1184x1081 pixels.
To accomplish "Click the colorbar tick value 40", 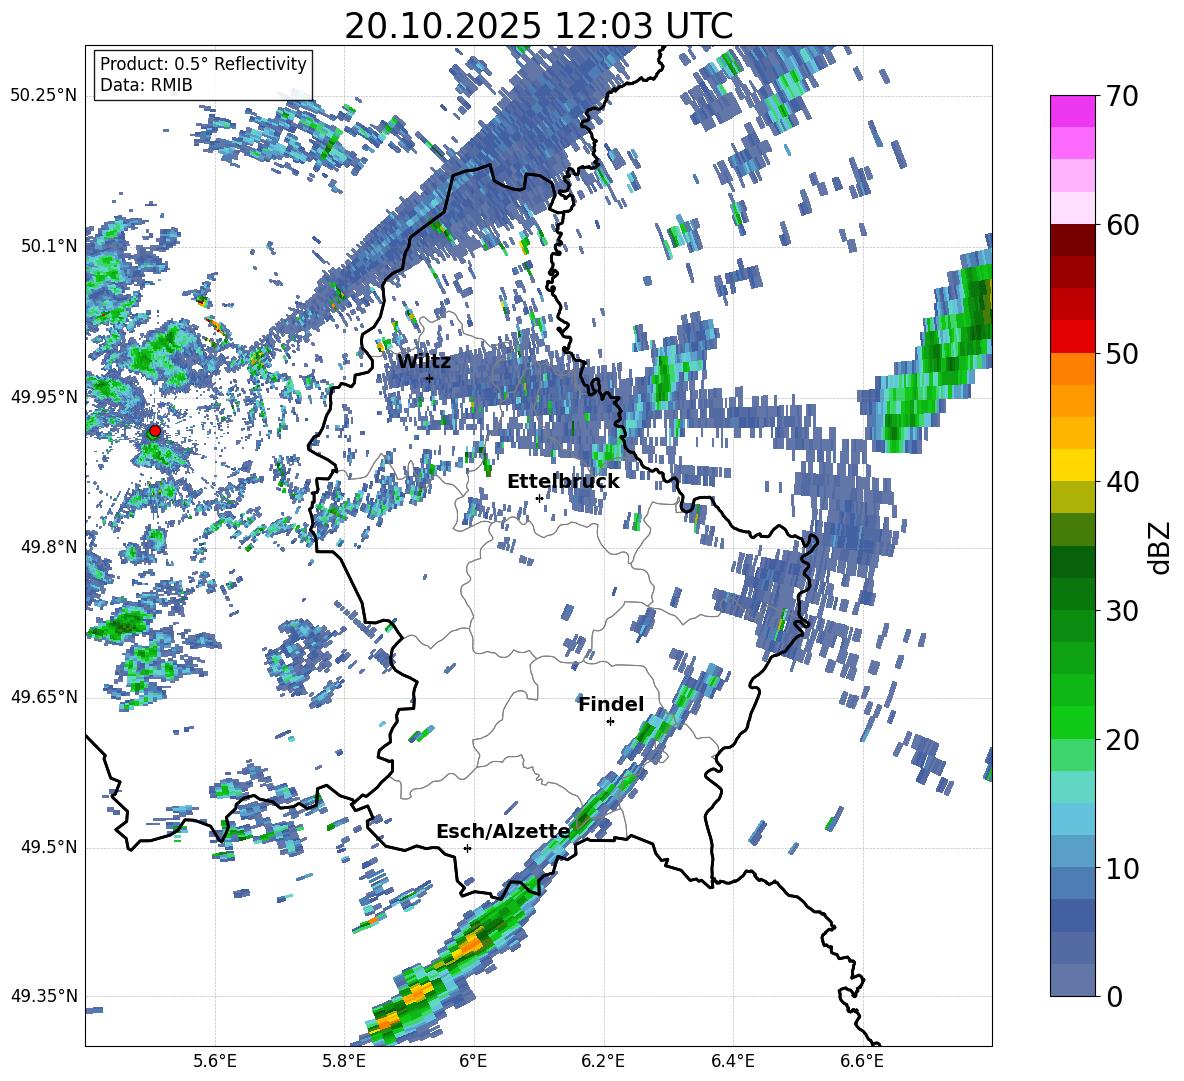I will pyautogui.click(x=1122, y=482).
